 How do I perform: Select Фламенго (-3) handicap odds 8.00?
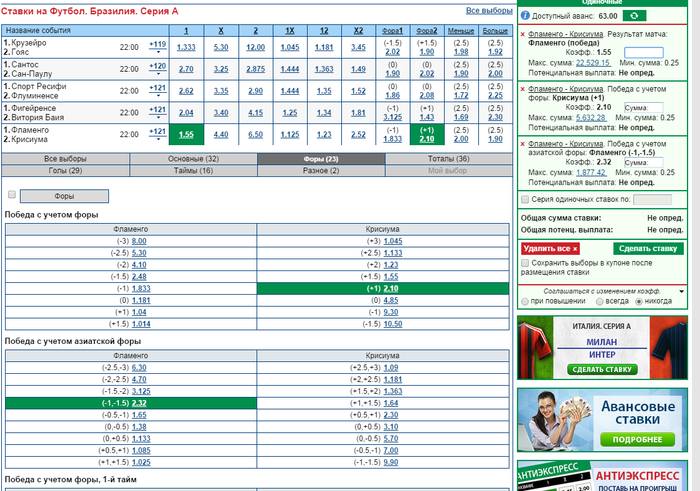click(x=139, y=241)
